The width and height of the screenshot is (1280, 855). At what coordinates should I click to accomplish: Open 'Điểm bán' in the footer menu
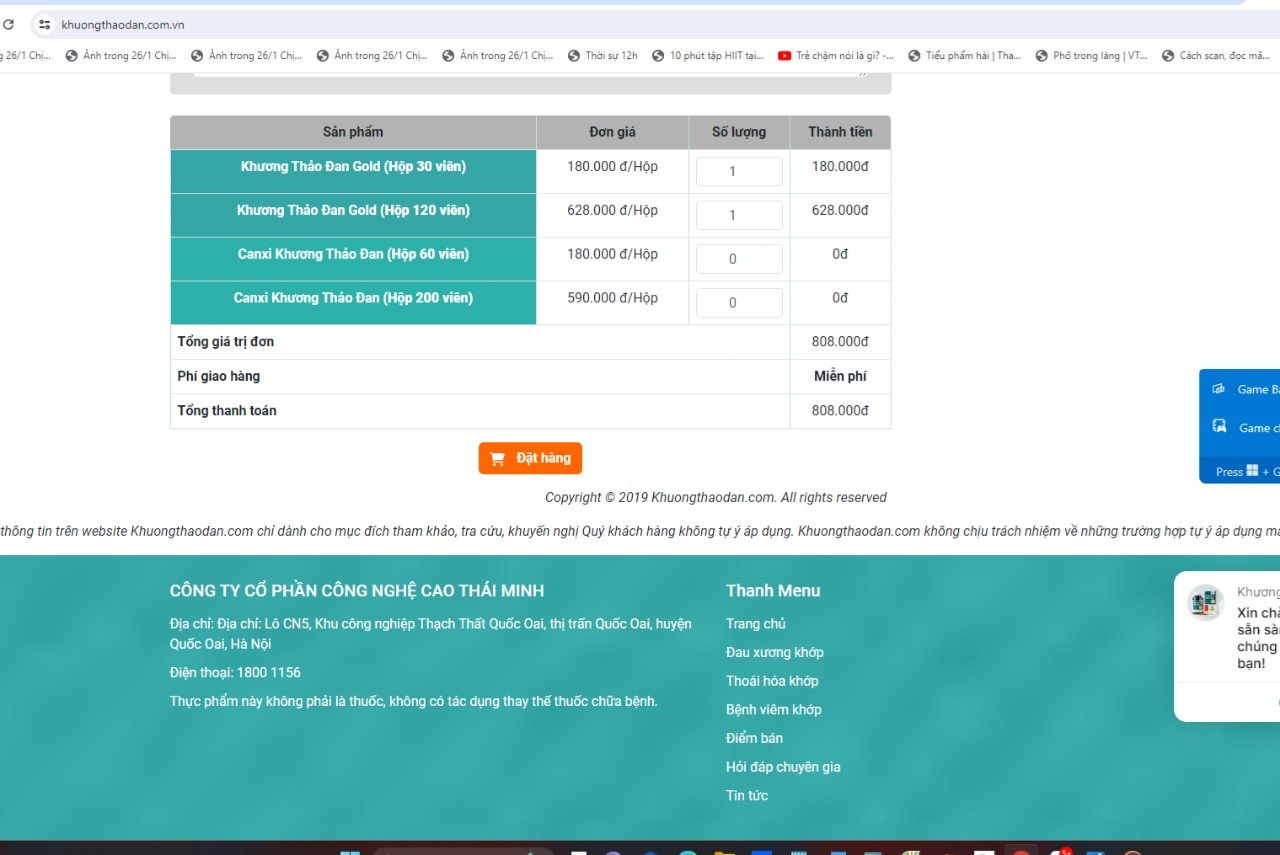click(755, 739)
